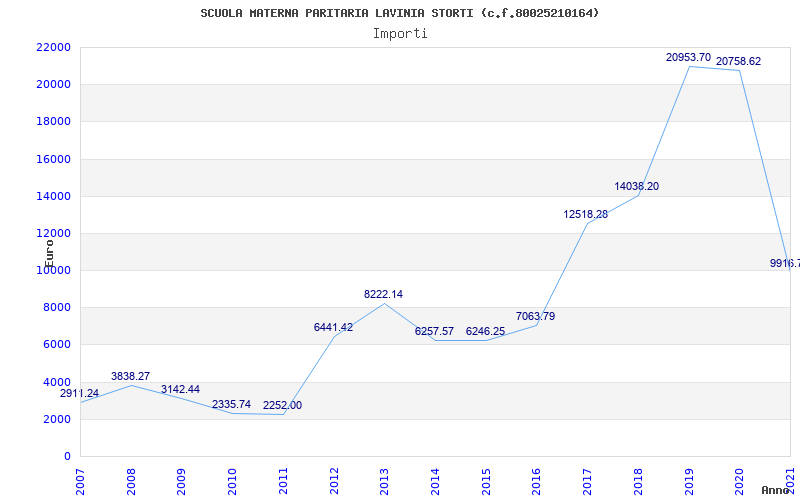The image size is (800, 500).
Task: Select the data label 2911.24
Action: 79,393
